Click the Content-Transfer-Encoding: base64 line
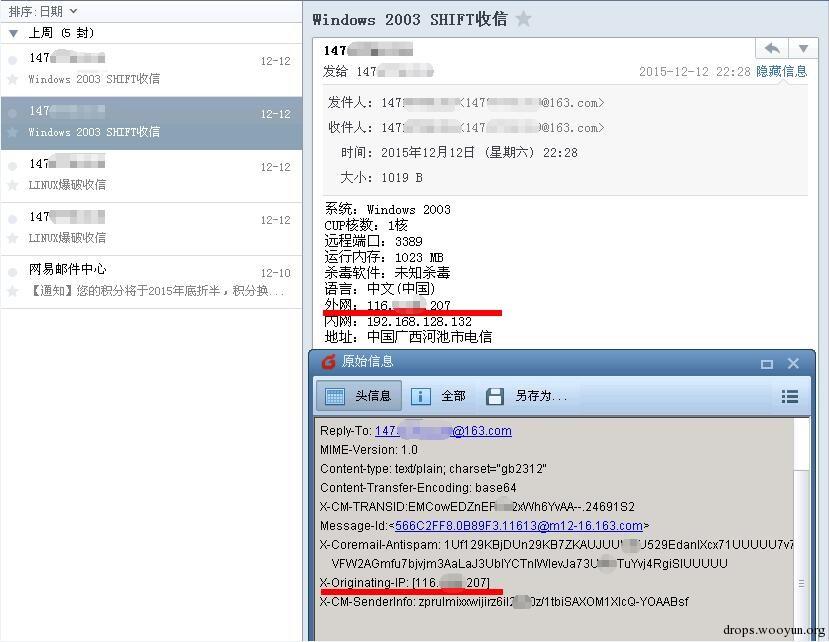This screenshot has width=829, height=642. tap(418, 488)
